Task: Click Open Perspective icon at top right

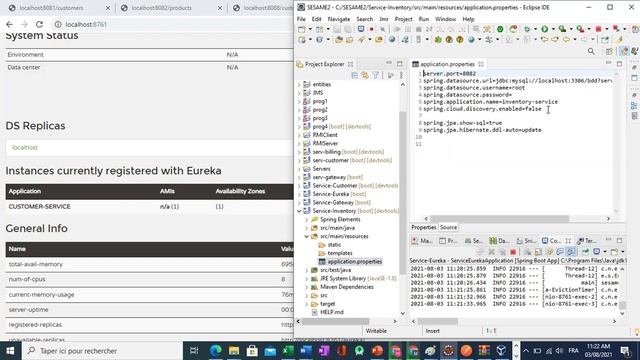Action: pyautogui.click(x=609, y=51)
